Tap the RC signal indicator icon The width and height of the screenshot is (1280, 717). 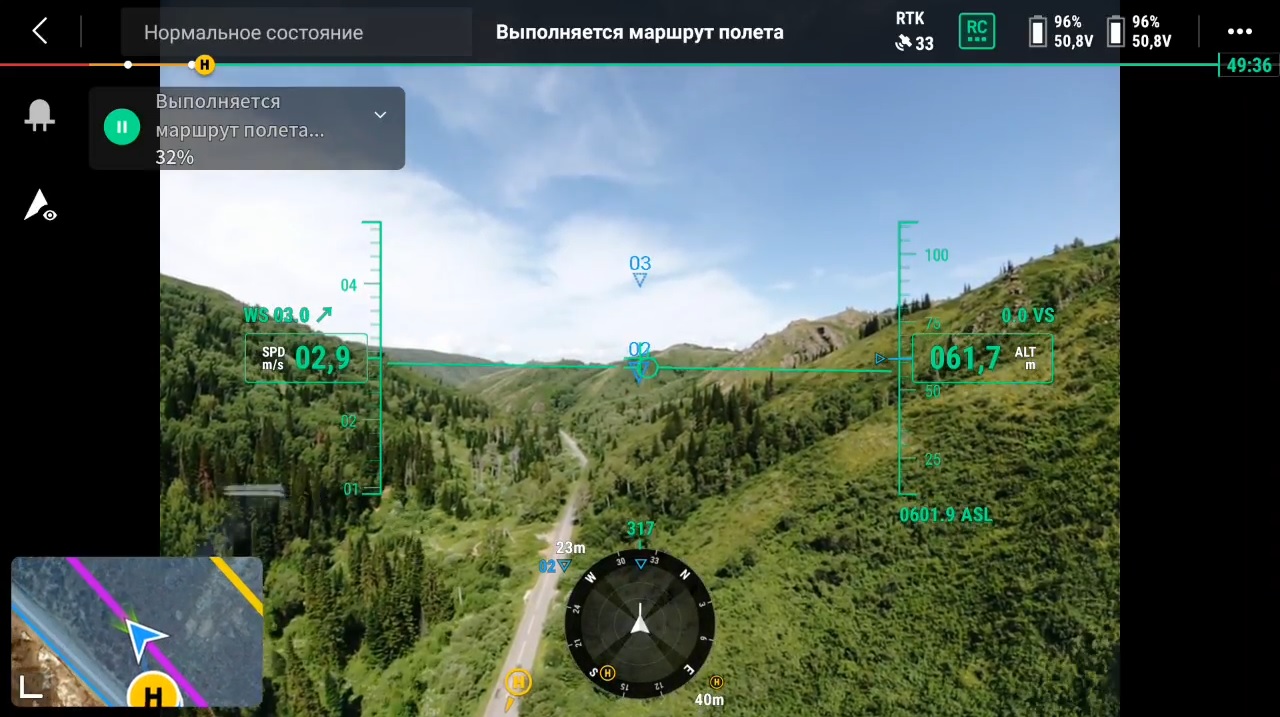(977, 31)
